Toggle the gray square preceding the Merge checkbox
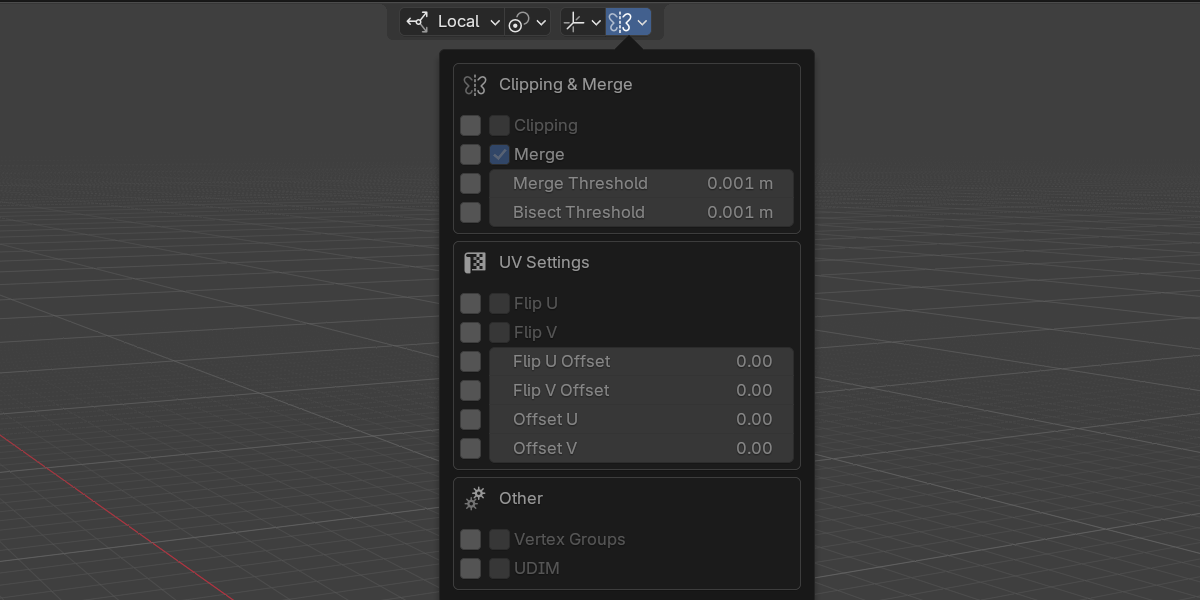This screenshot has height=600, width=1200. 471,155
